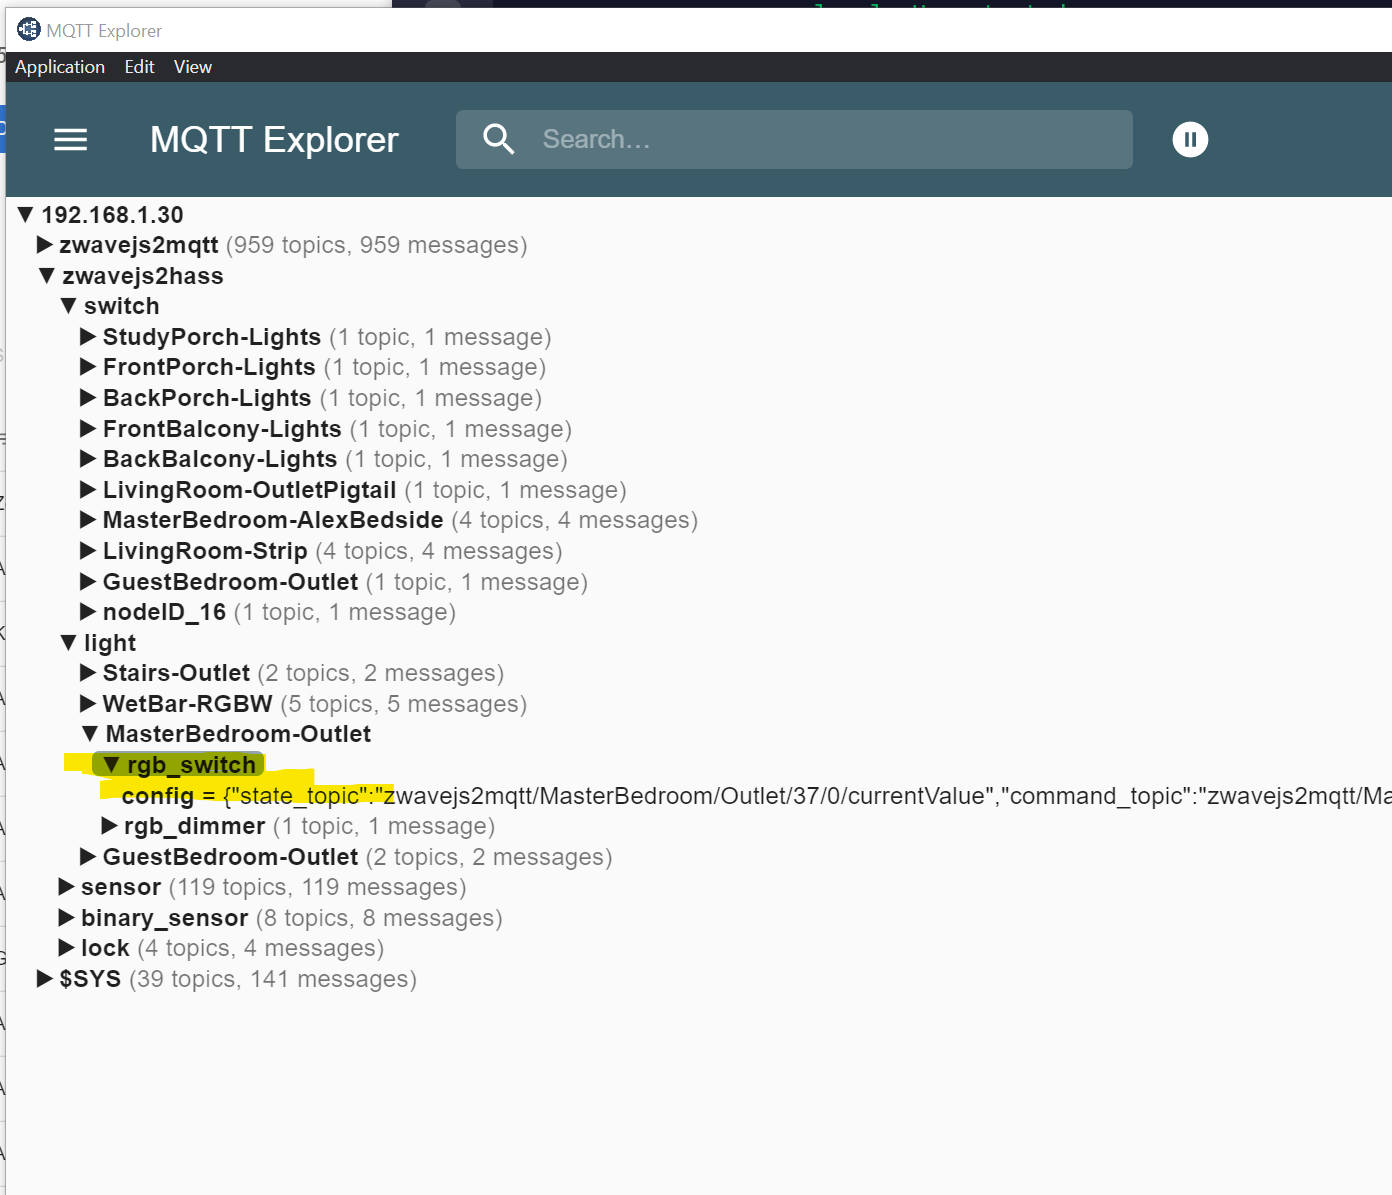Screen dimensions: 1392x1195
Task: Expand the sensor branch arrow
Action: click(x=67, y=887)
